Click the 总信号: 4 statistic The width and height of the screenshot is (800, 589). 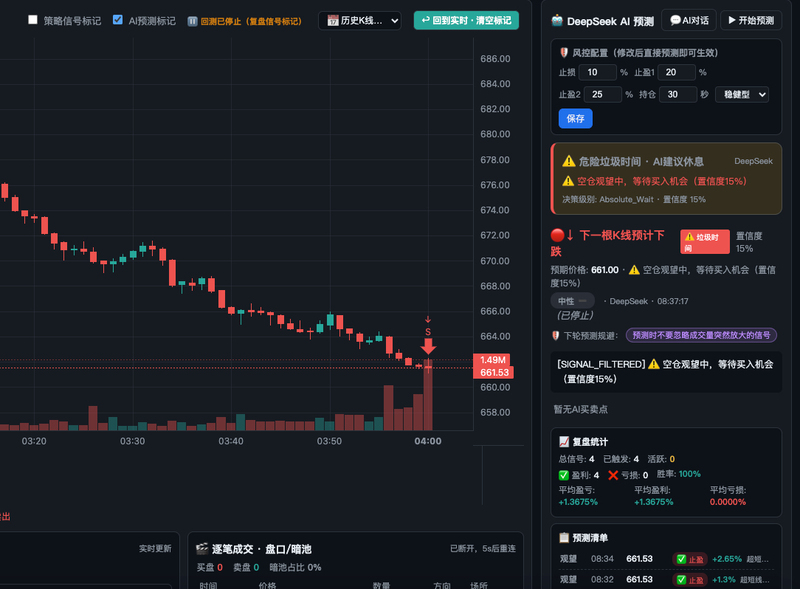click(x=577, y=459)
